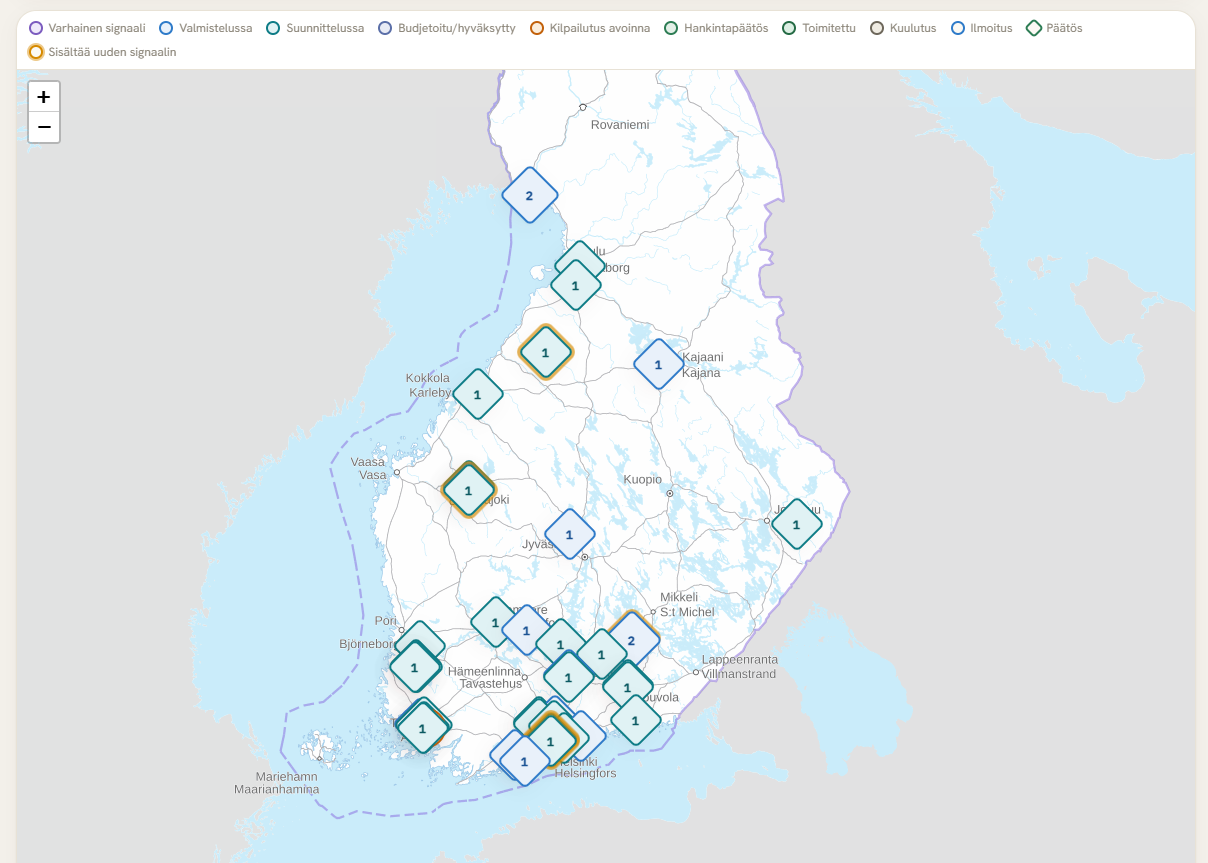Click the Kilpailutus avoinna orange legend circle
The image size is (1208, 863).
[x=537, y=28]
